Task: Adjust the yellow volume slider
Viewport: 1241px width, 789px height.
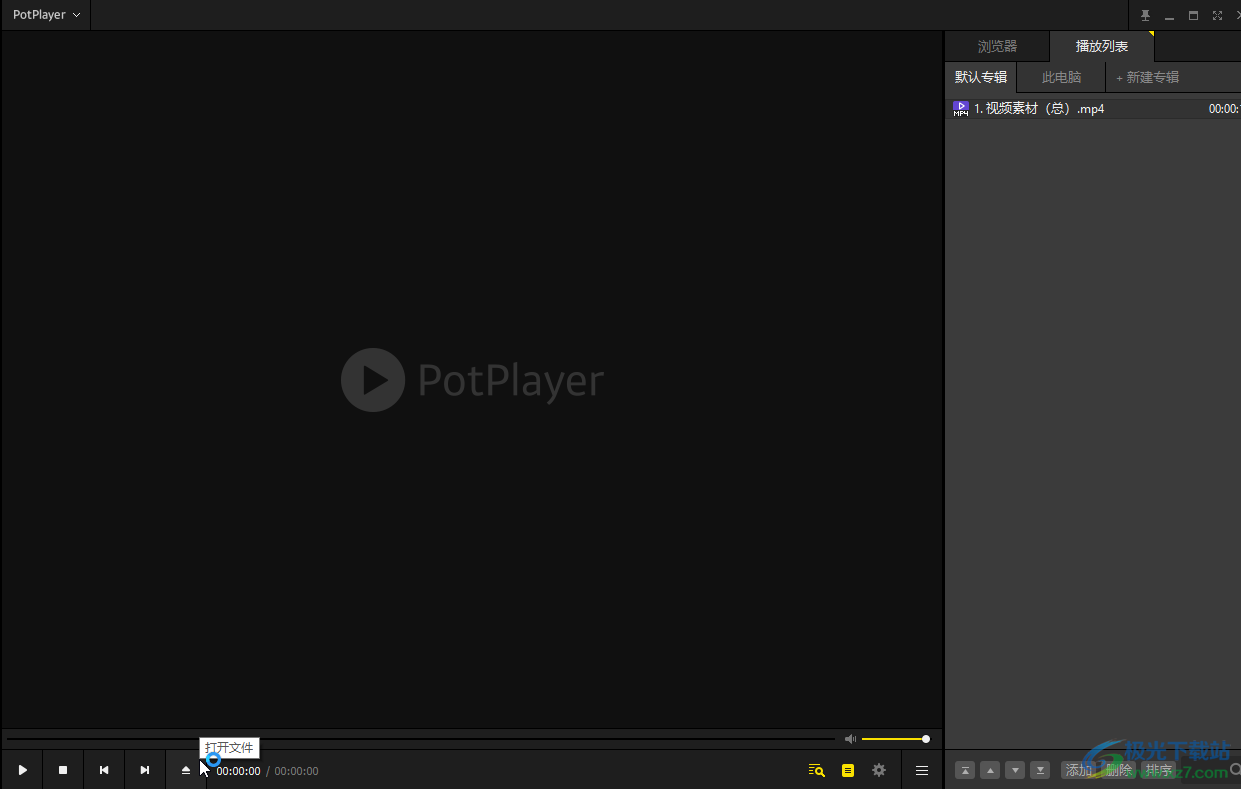Action: click(x=896, y=739)
